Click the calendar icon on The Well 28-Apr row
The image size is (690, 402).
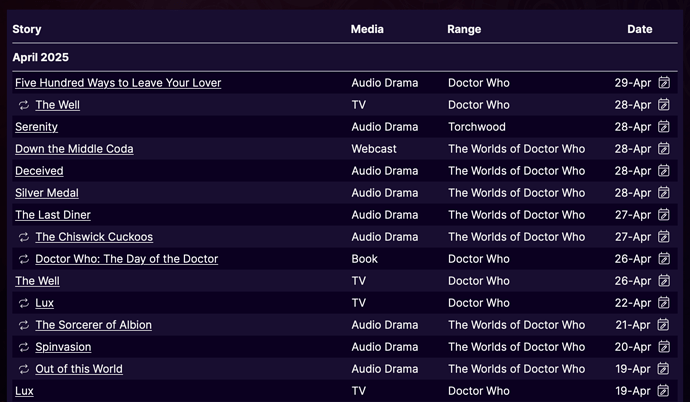point(664,105)
